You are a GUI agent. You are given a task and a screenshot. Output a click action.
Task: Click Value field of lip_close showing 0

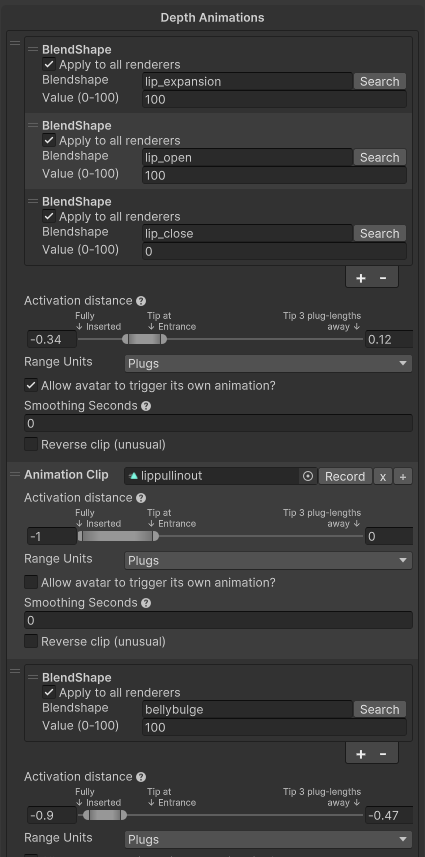click(x=274, y=251)
